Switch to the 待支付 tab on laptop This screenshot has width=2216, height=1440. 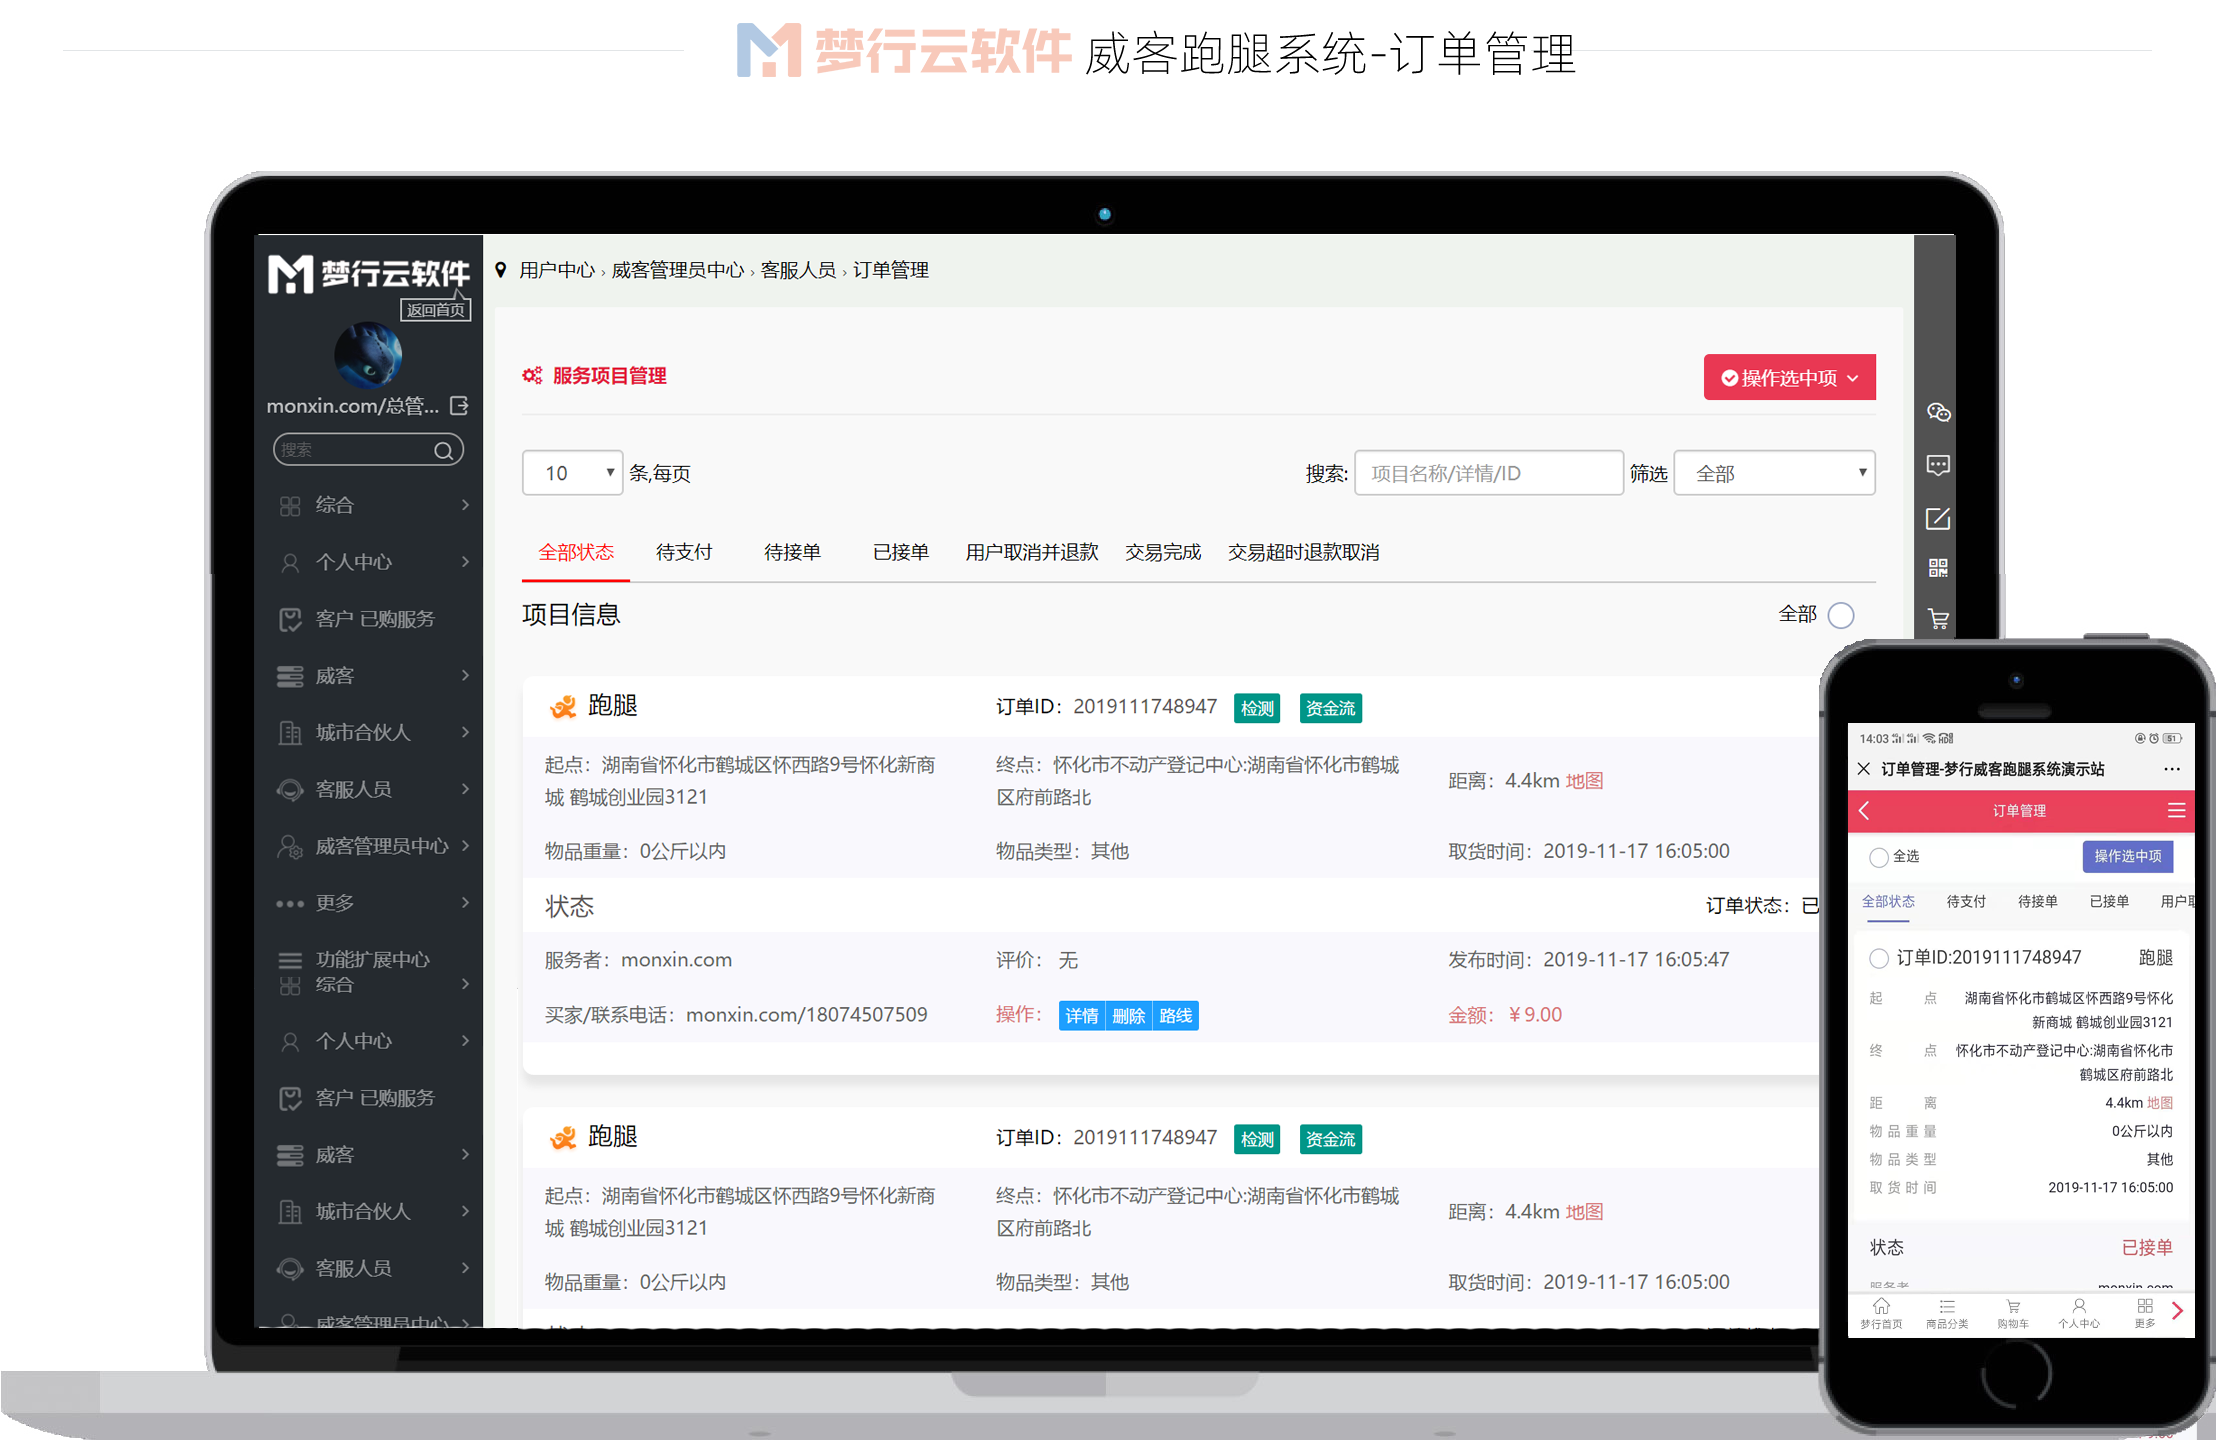(684, 552)
